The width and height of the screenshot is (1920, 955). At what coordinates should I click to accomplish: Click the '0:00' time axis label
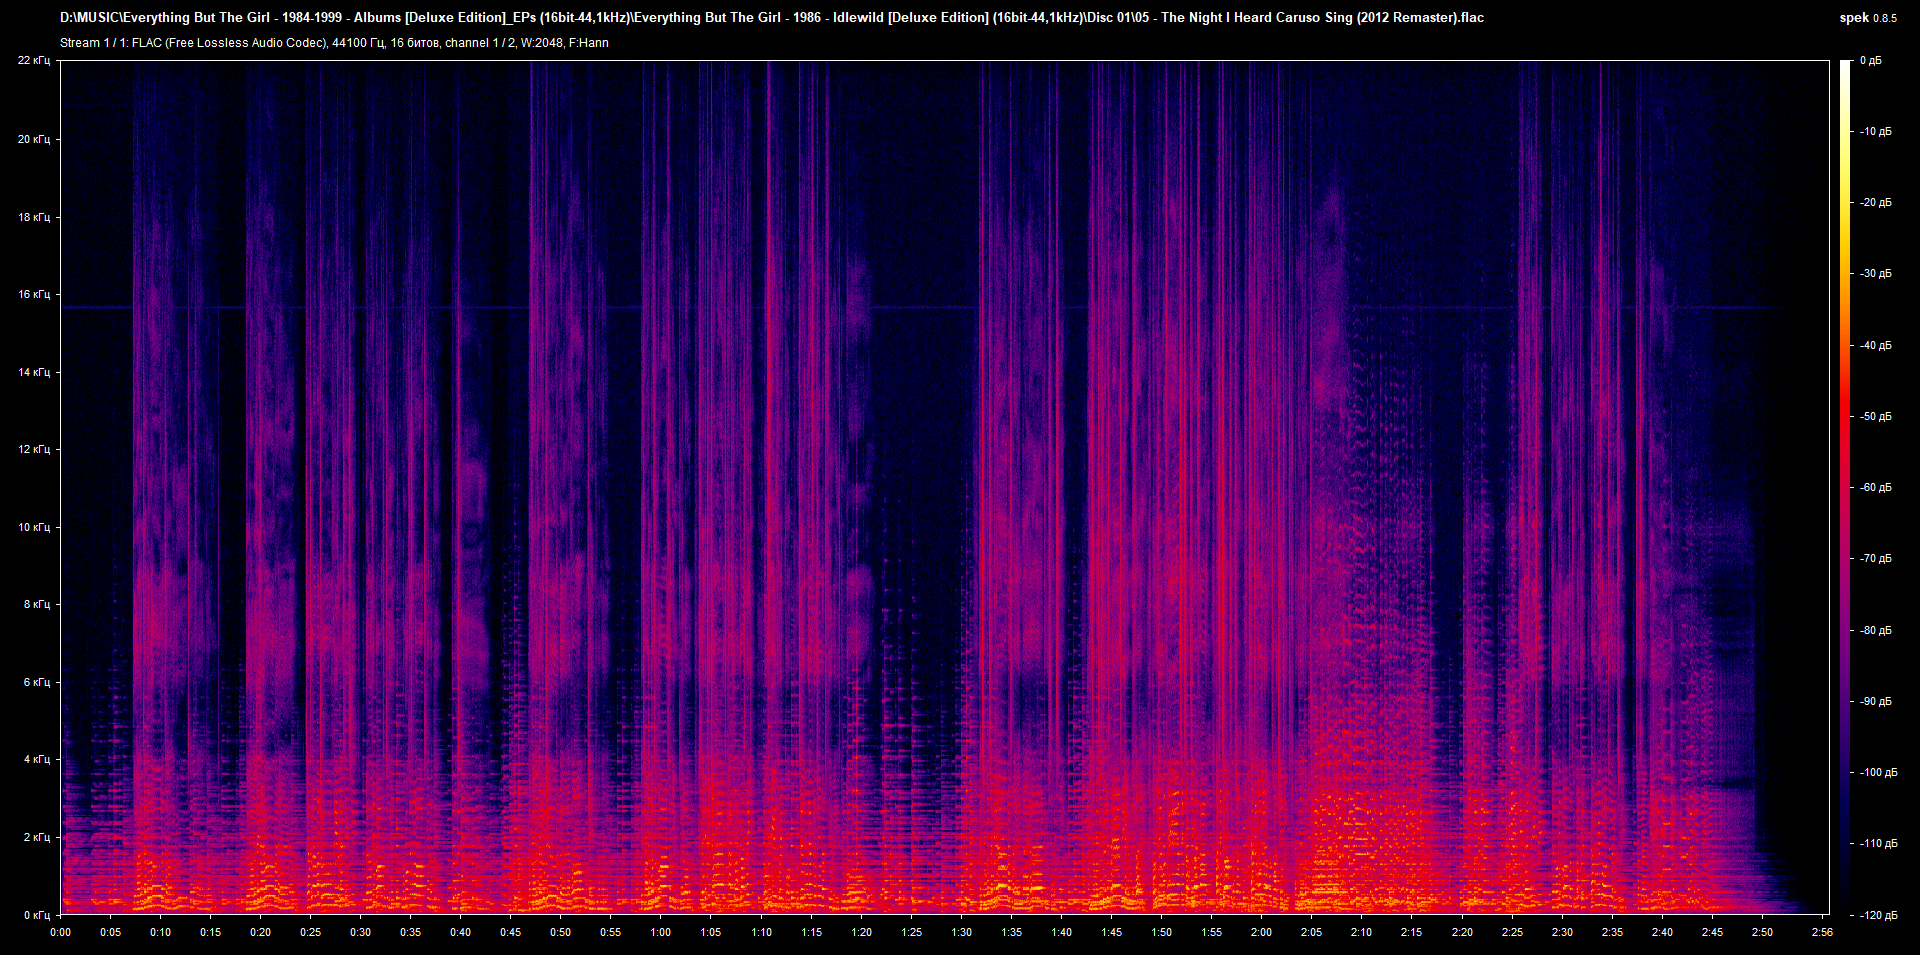61,932
